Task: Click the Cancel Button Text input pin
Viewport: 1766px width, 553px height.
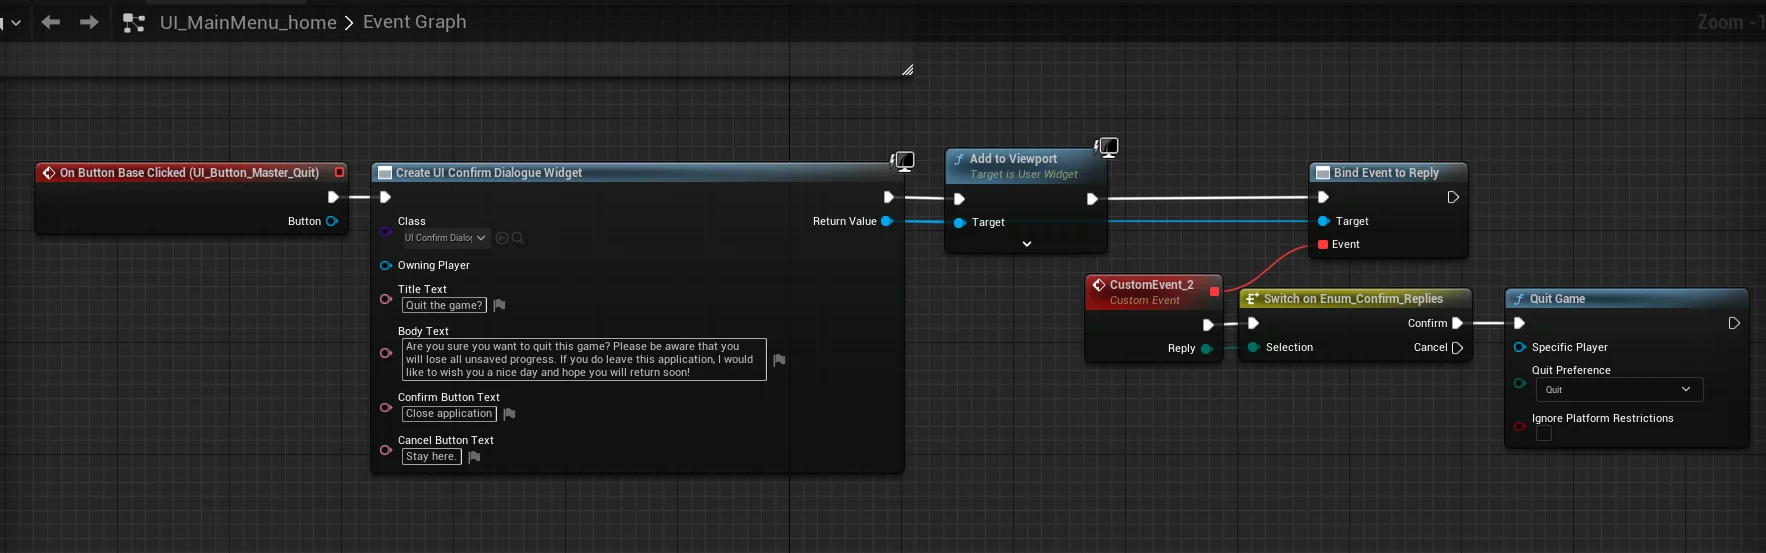Action: point(386,450)
